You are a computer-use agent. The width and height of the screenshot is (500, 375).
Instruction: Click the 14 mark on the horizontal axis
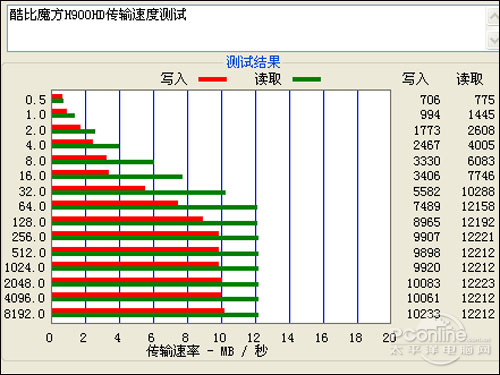tap(287, 338)
